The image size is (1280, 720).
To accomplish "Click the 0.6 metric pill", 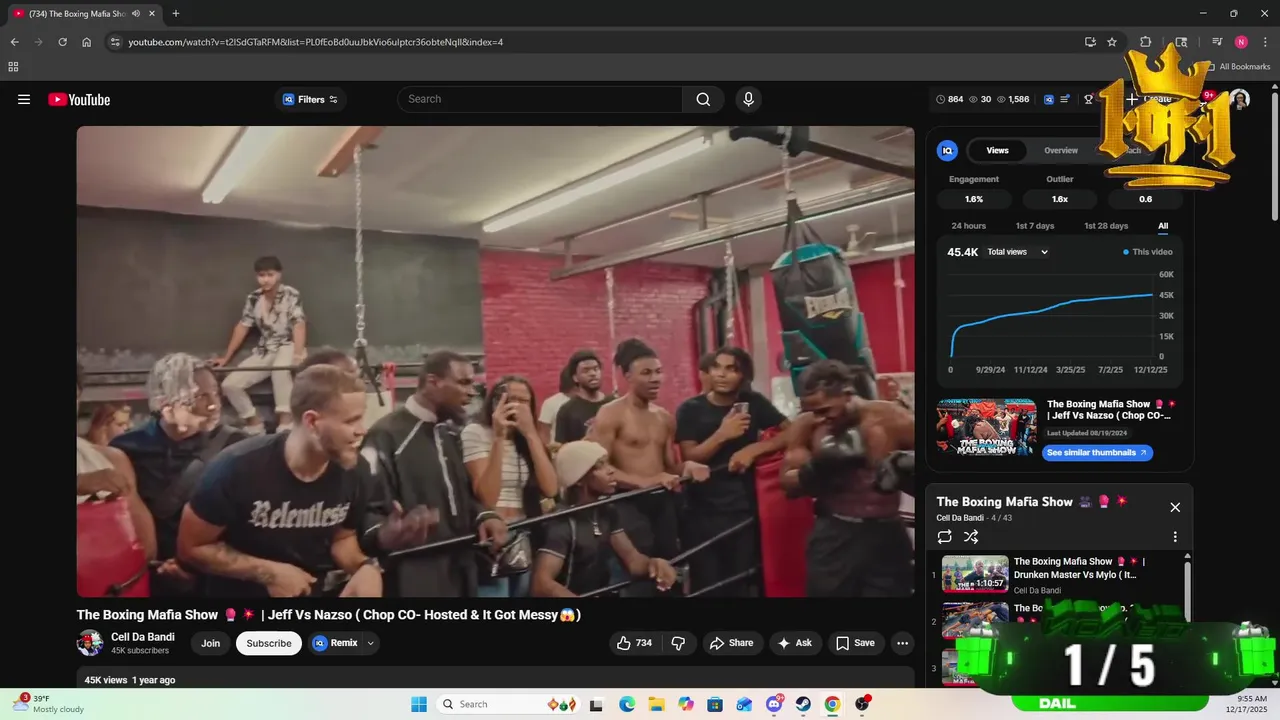I will click(1146, 199).
